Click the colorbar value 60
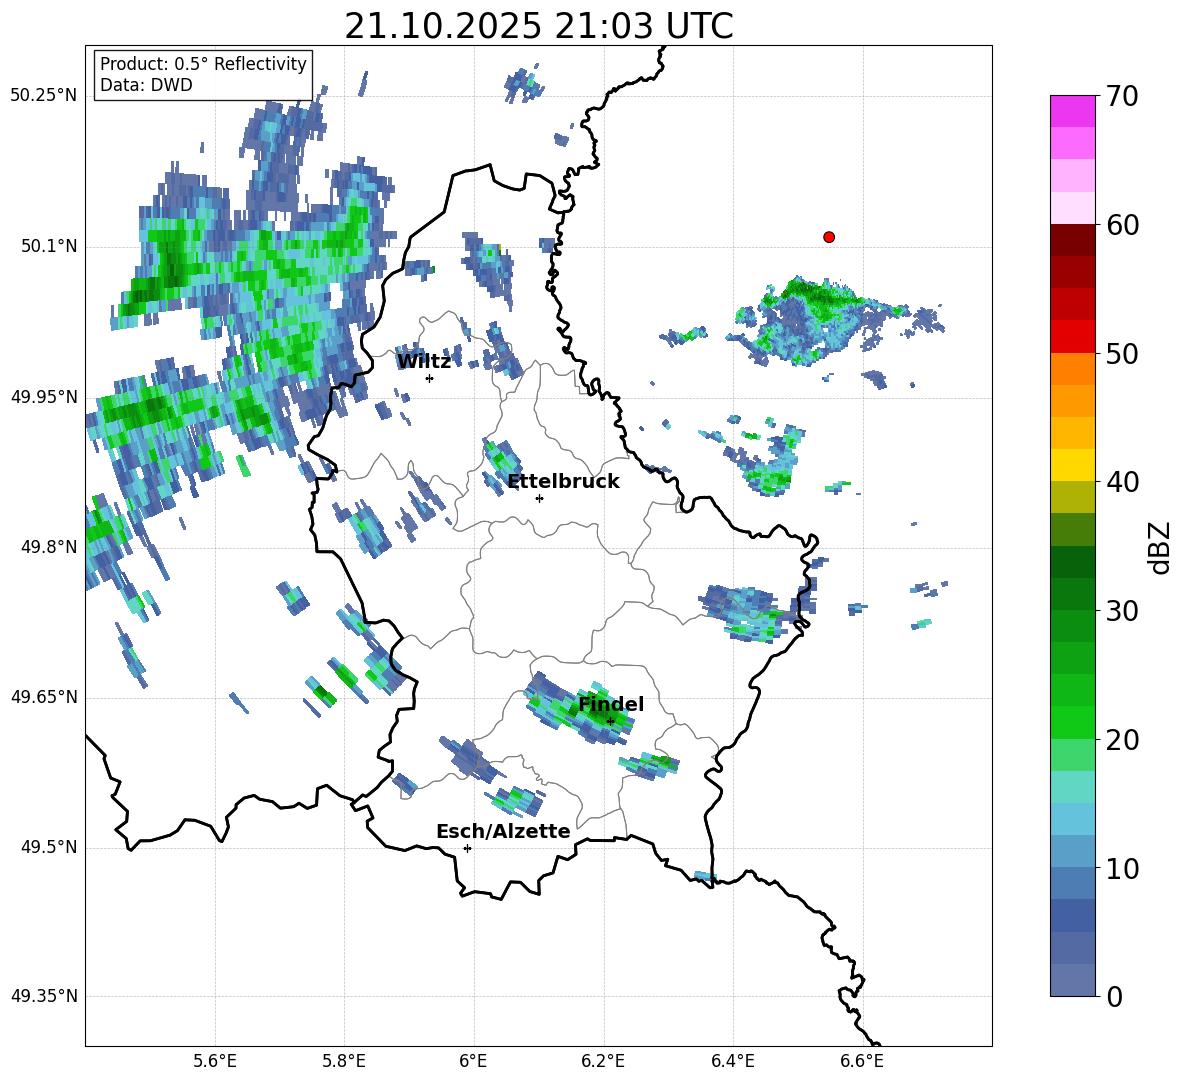1184x1081 pixels. 1122,225
